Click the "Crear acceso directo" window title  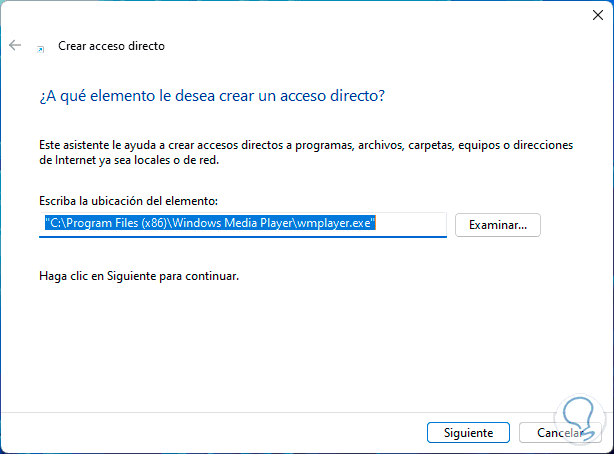click(111, 46)
